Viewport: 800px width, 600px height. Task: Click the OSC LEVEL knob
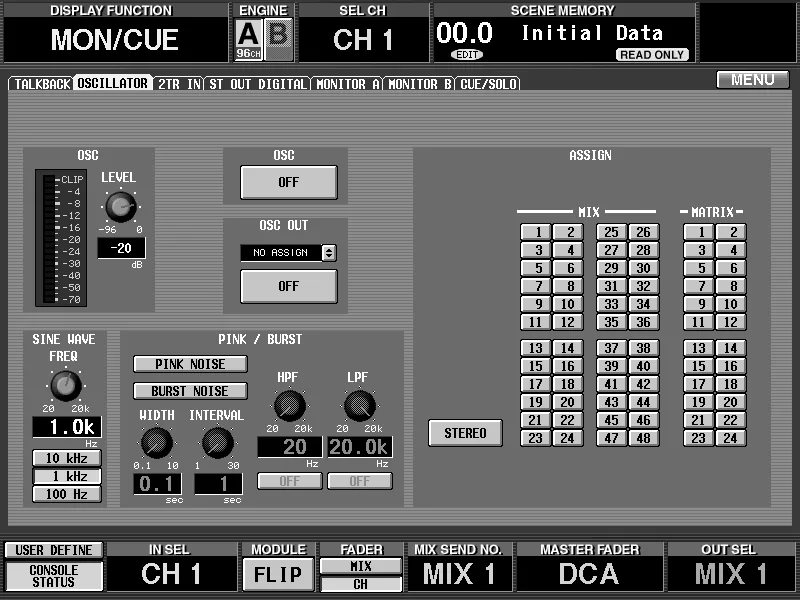pos(121,207)
